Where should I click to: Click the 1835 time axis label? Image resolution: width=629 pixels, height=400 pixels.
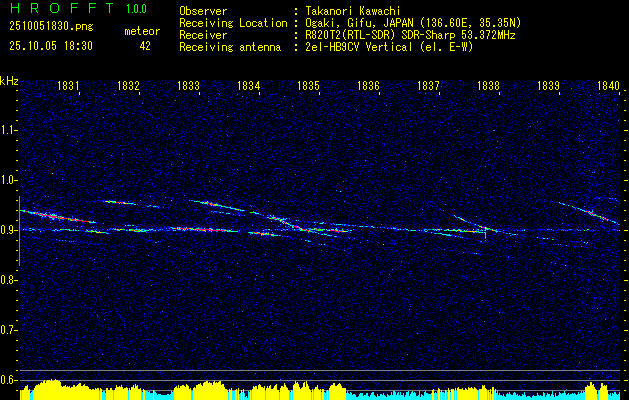coord(308,86)
